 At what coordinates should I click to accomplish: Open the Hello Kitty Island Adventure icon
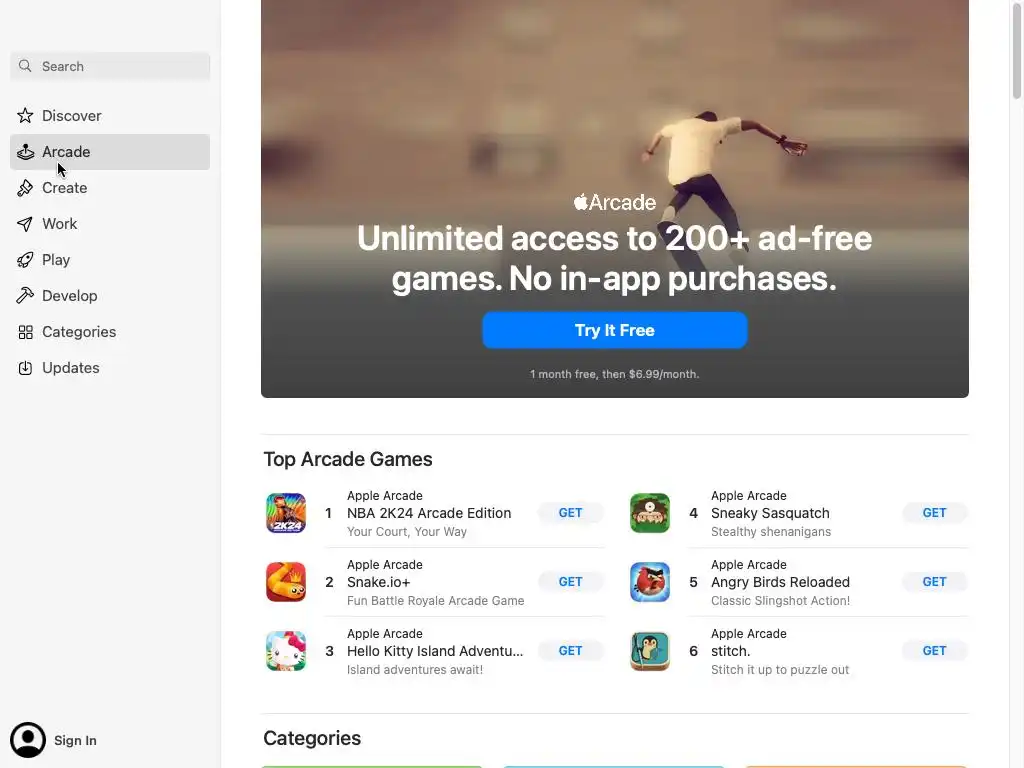[x=286, y=651]
